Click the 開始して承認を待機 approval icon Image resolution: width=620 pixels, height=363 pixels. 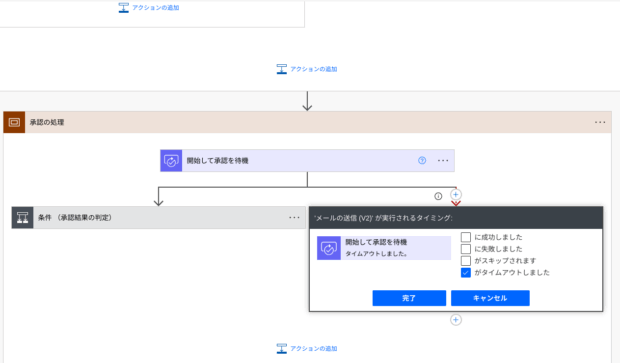pyautogui.click(x=171, y=161)
